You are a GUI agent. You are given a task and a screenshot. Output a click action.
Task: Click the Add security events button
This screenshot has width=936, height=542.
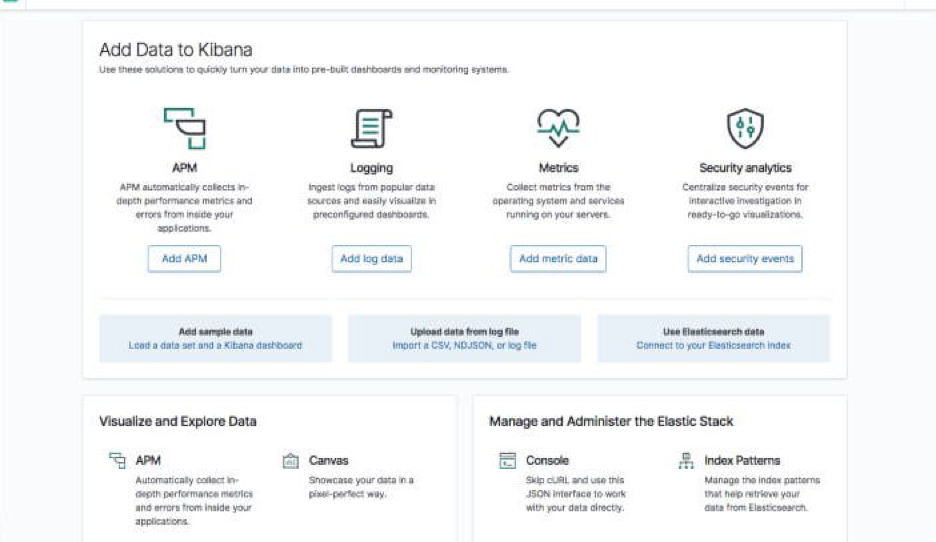(745, 258)
